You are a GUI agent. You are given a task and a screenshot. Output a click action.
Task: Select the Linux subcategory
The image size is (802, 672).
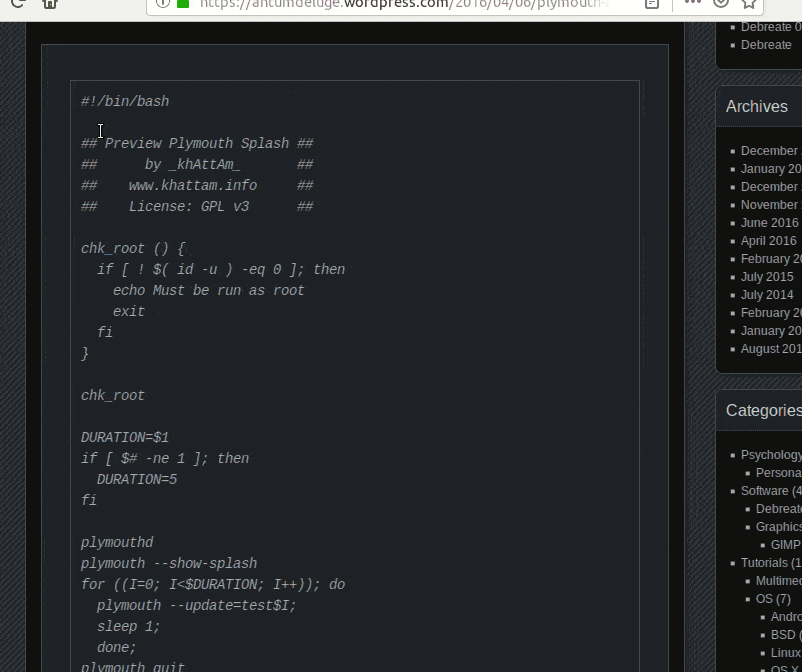(x=785, y=652)
